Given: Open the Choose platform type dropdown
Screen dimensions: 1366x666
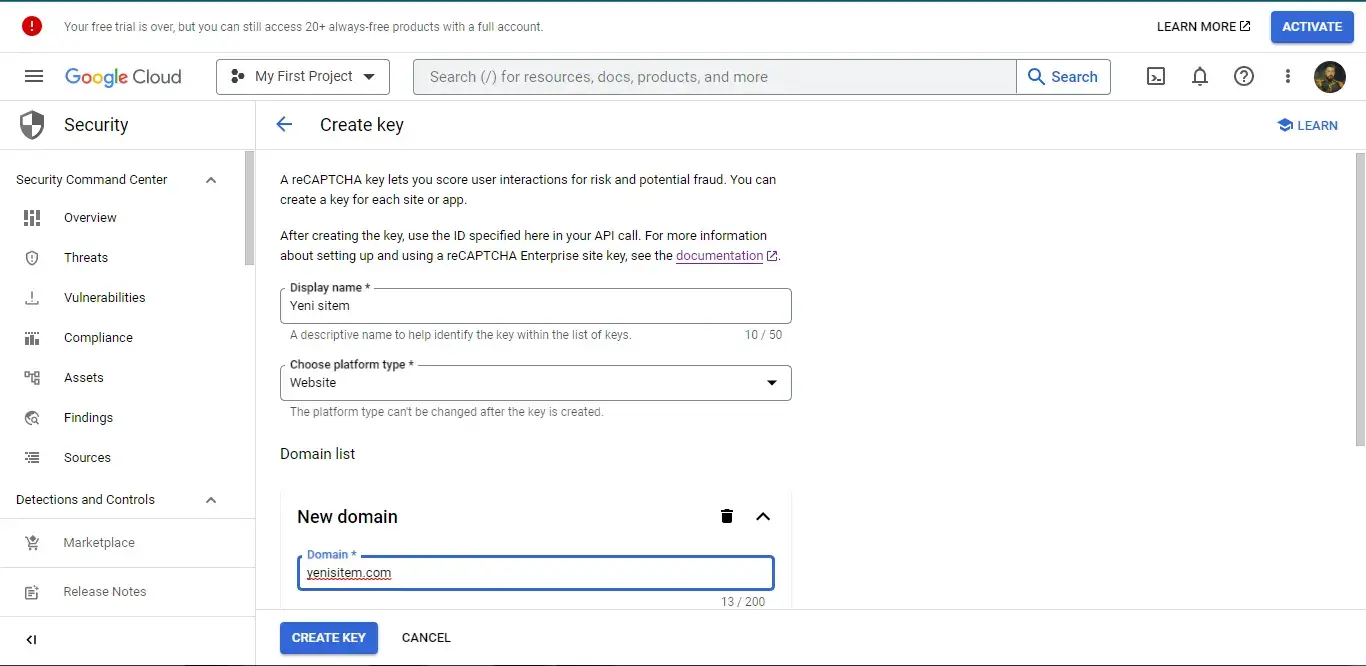Looking at the screenshot, I should pyautogui.click(x=536, y=383).
